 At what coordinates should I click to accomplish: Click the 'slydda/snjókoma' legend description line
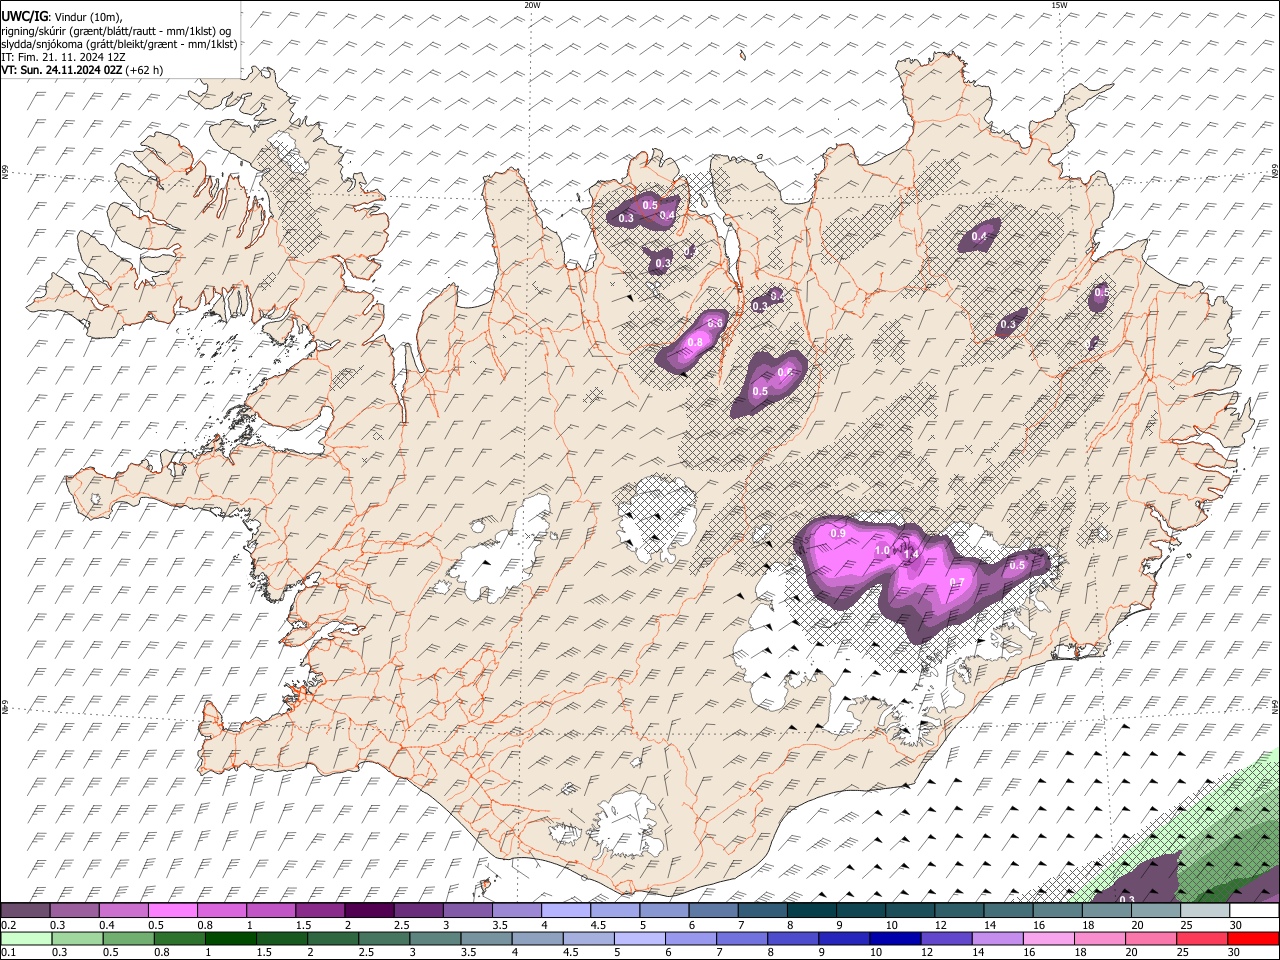point(119,44)
